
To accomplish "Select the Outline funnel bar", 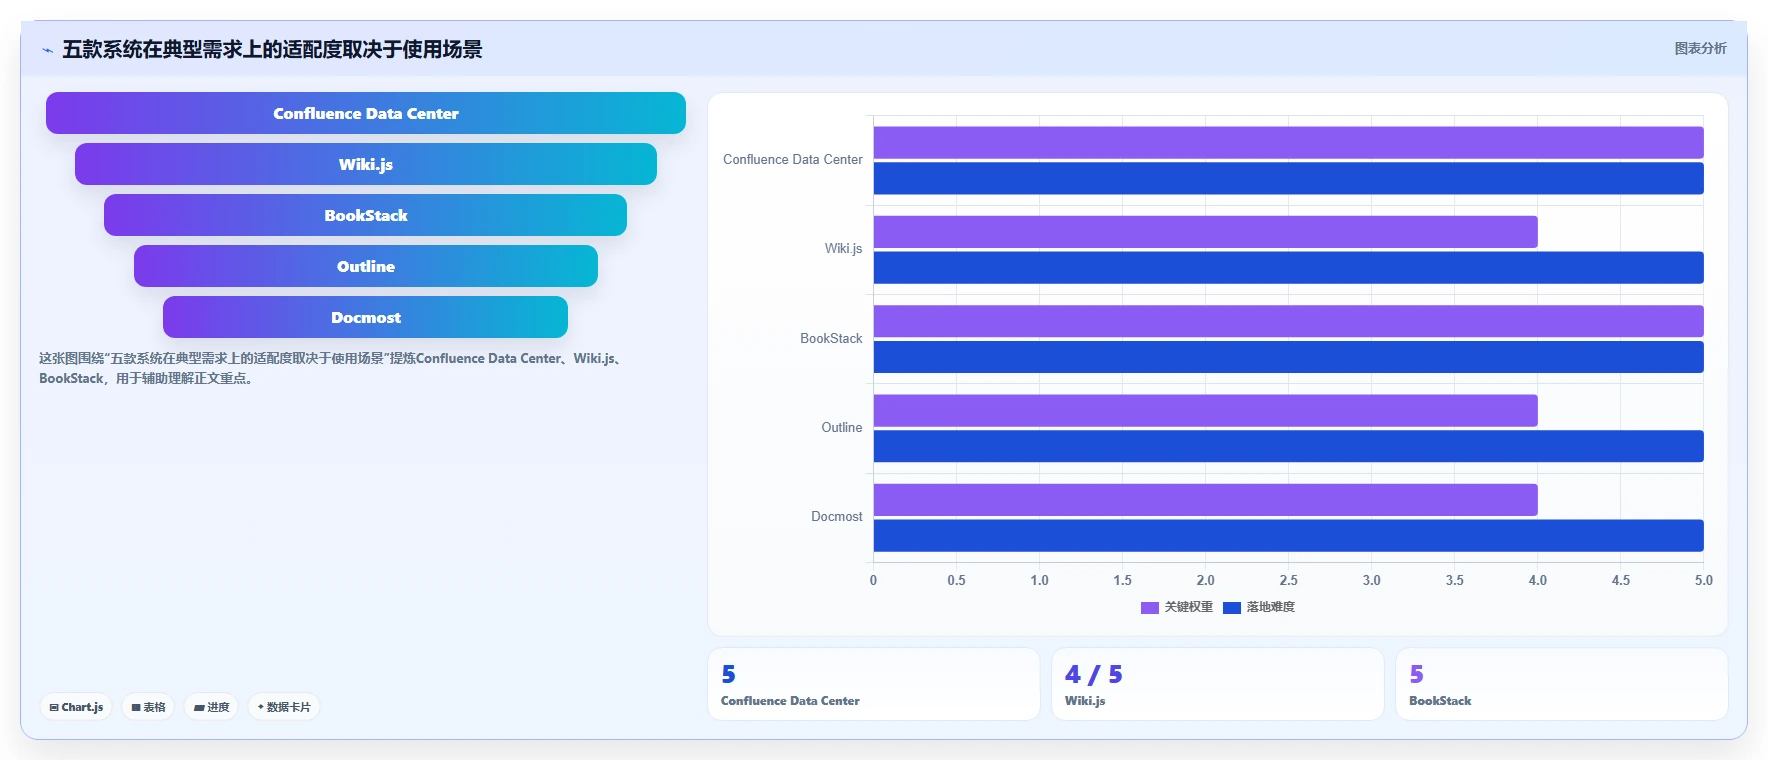I will click(x=366, y=266).
